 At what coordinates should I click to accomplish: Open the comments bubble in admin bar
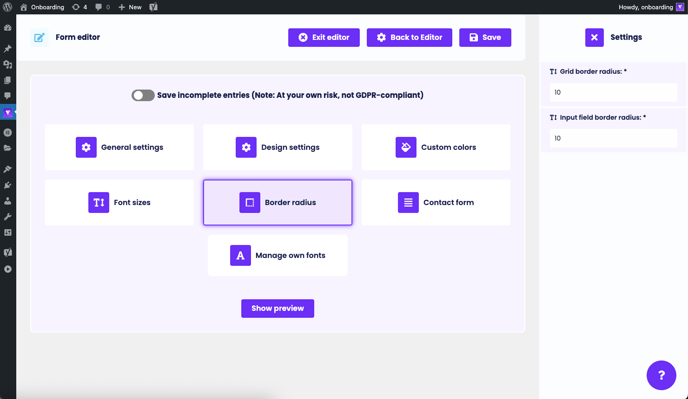coord(102,7)
